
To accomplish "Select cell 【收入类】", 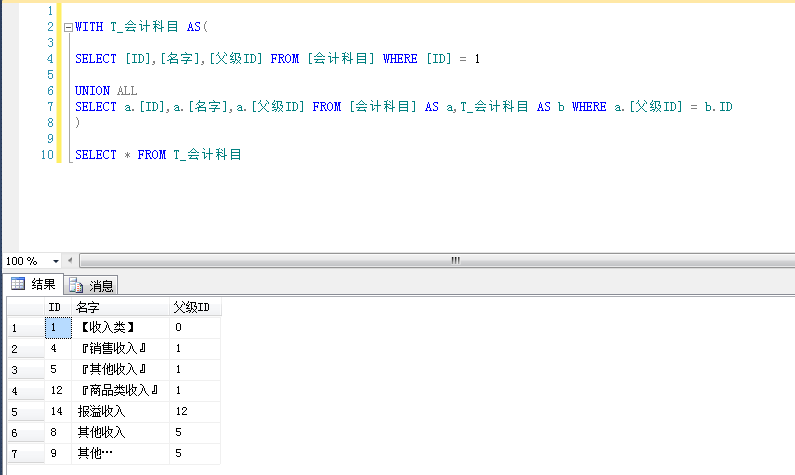I will [x=120, y=327].
